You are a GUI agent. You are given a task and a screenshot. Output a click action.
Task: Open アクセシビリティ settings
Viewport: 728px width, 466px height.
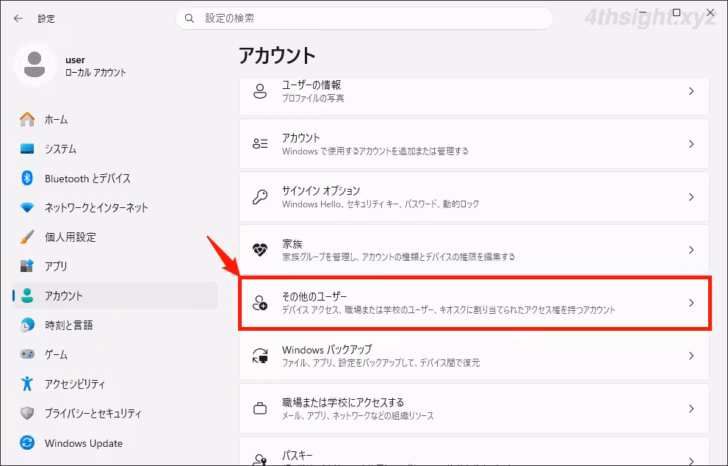pos(115,384)
